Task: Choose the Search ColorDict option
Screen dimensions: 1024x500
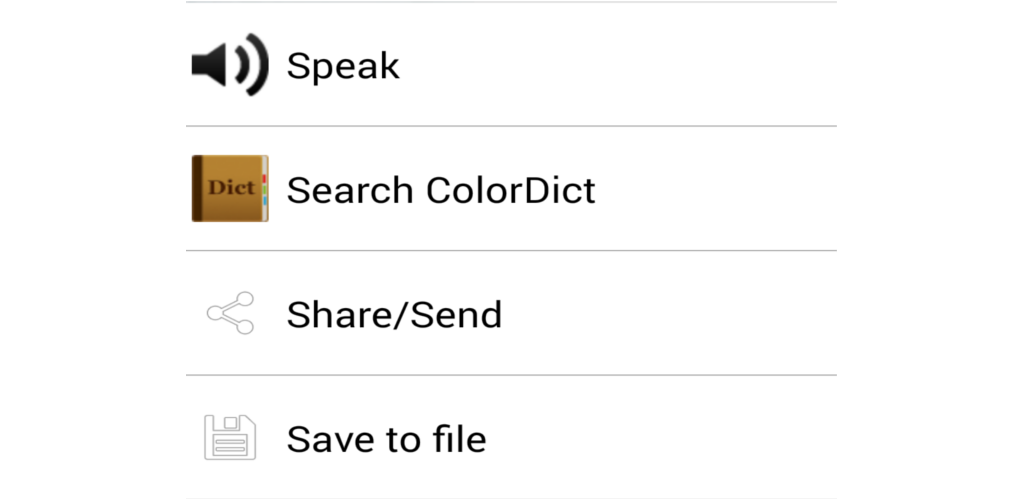Action: [x=441, y=190]
